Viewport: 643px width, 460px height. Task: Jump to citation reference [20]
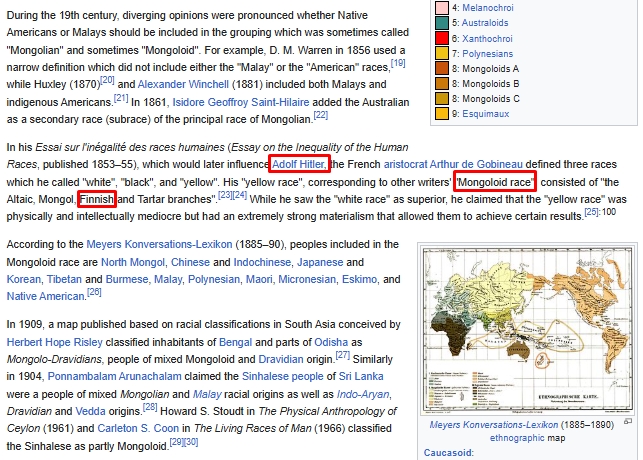pyautogui.click(x=107, y=80)
